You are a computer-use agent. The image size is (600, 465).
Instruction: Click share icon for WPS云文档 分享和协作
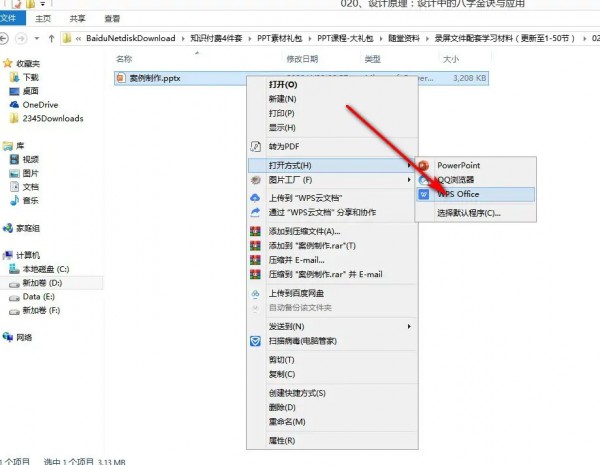point(255,212)
